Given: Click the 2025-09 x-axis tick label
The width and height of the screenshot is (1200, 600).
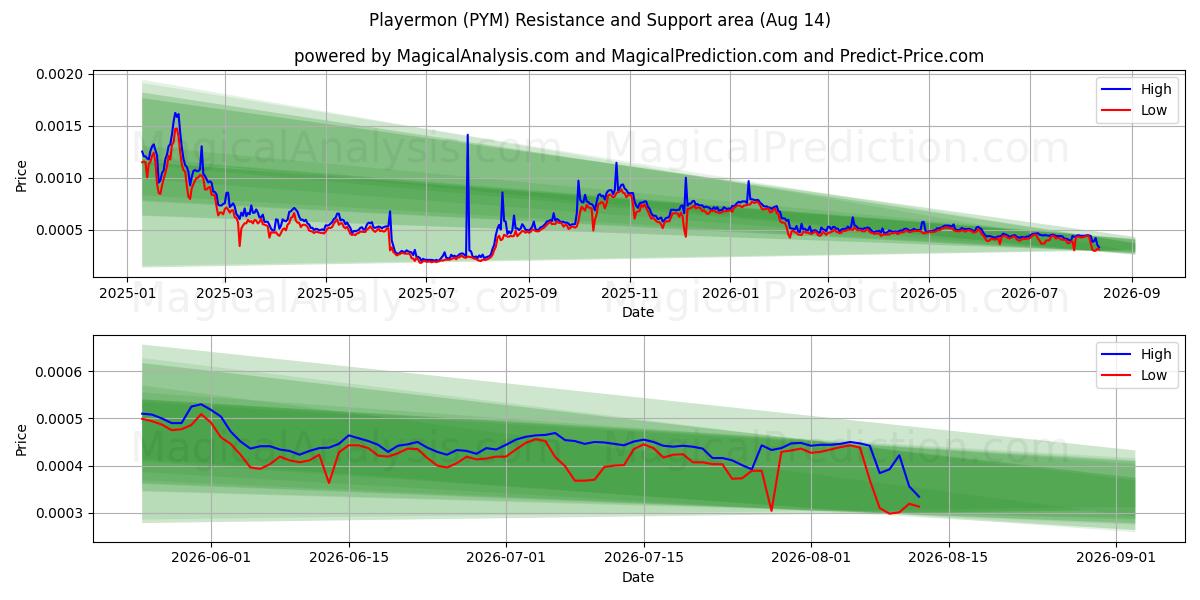Looking at the screenshot, I should 529,294.
